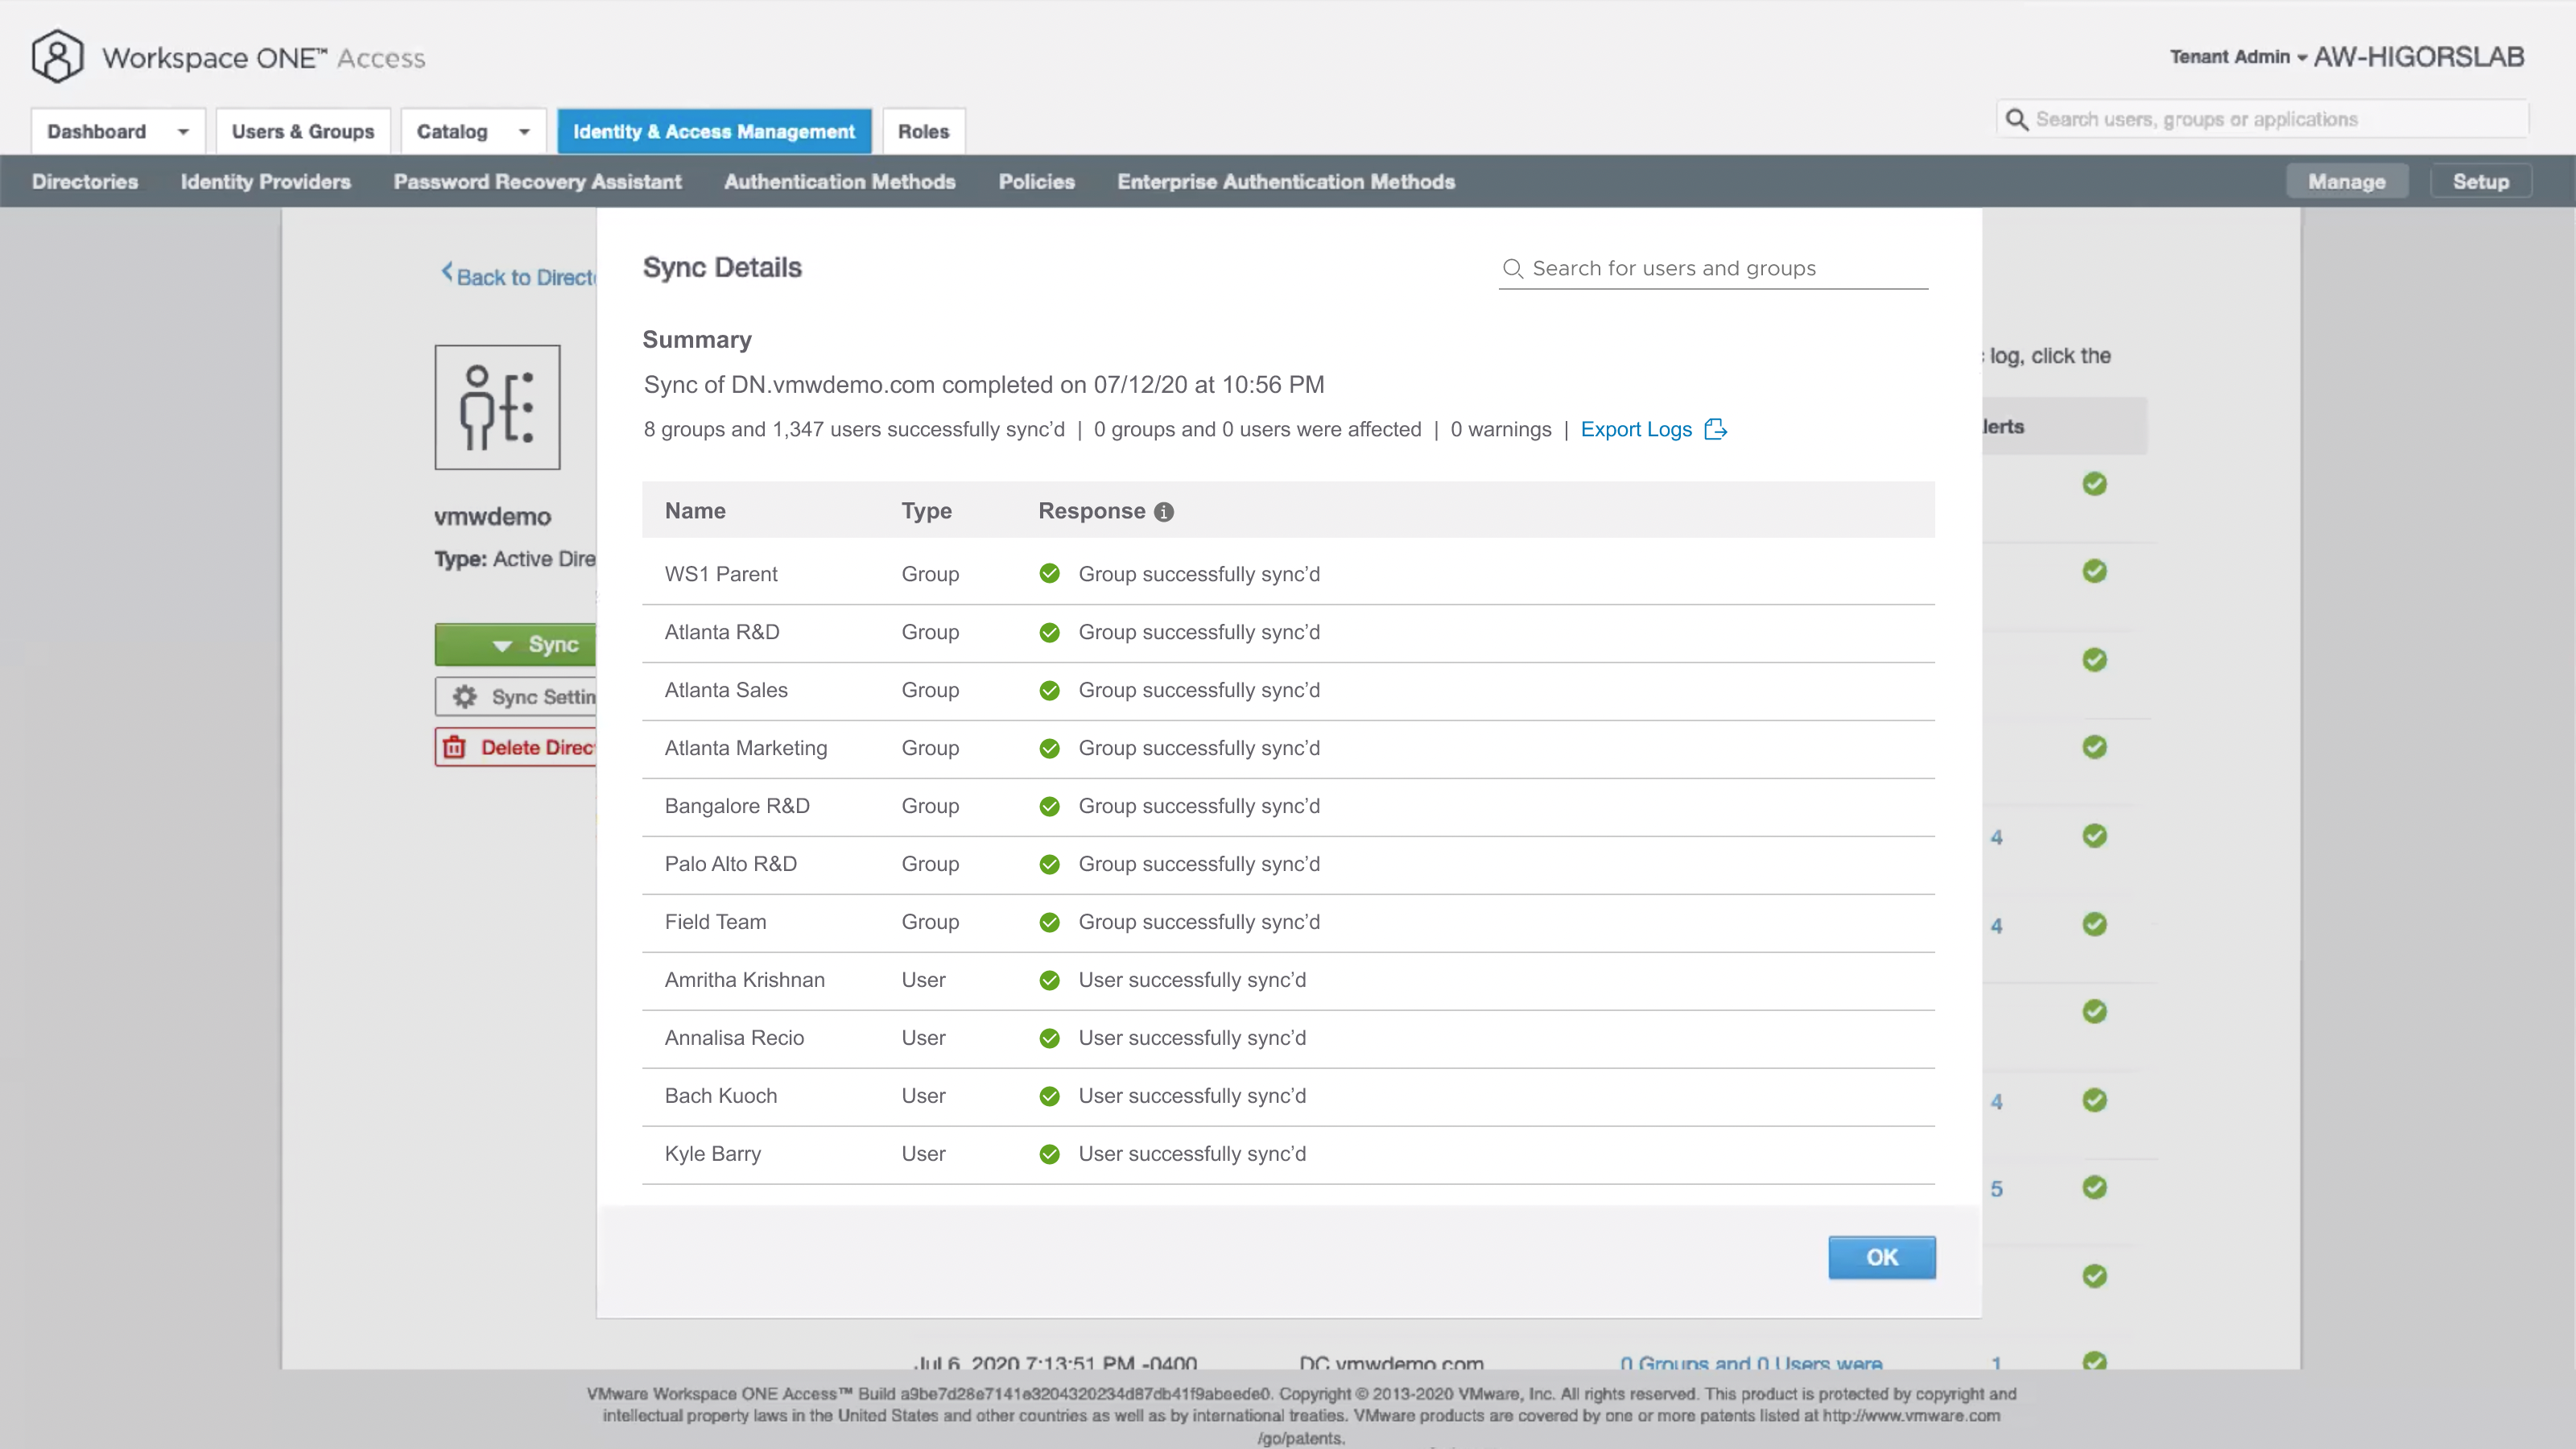2576x1449 pixels.
Task: Open the Identity Providers submenu
Action: pyautogui.click(x=265, y=182)
